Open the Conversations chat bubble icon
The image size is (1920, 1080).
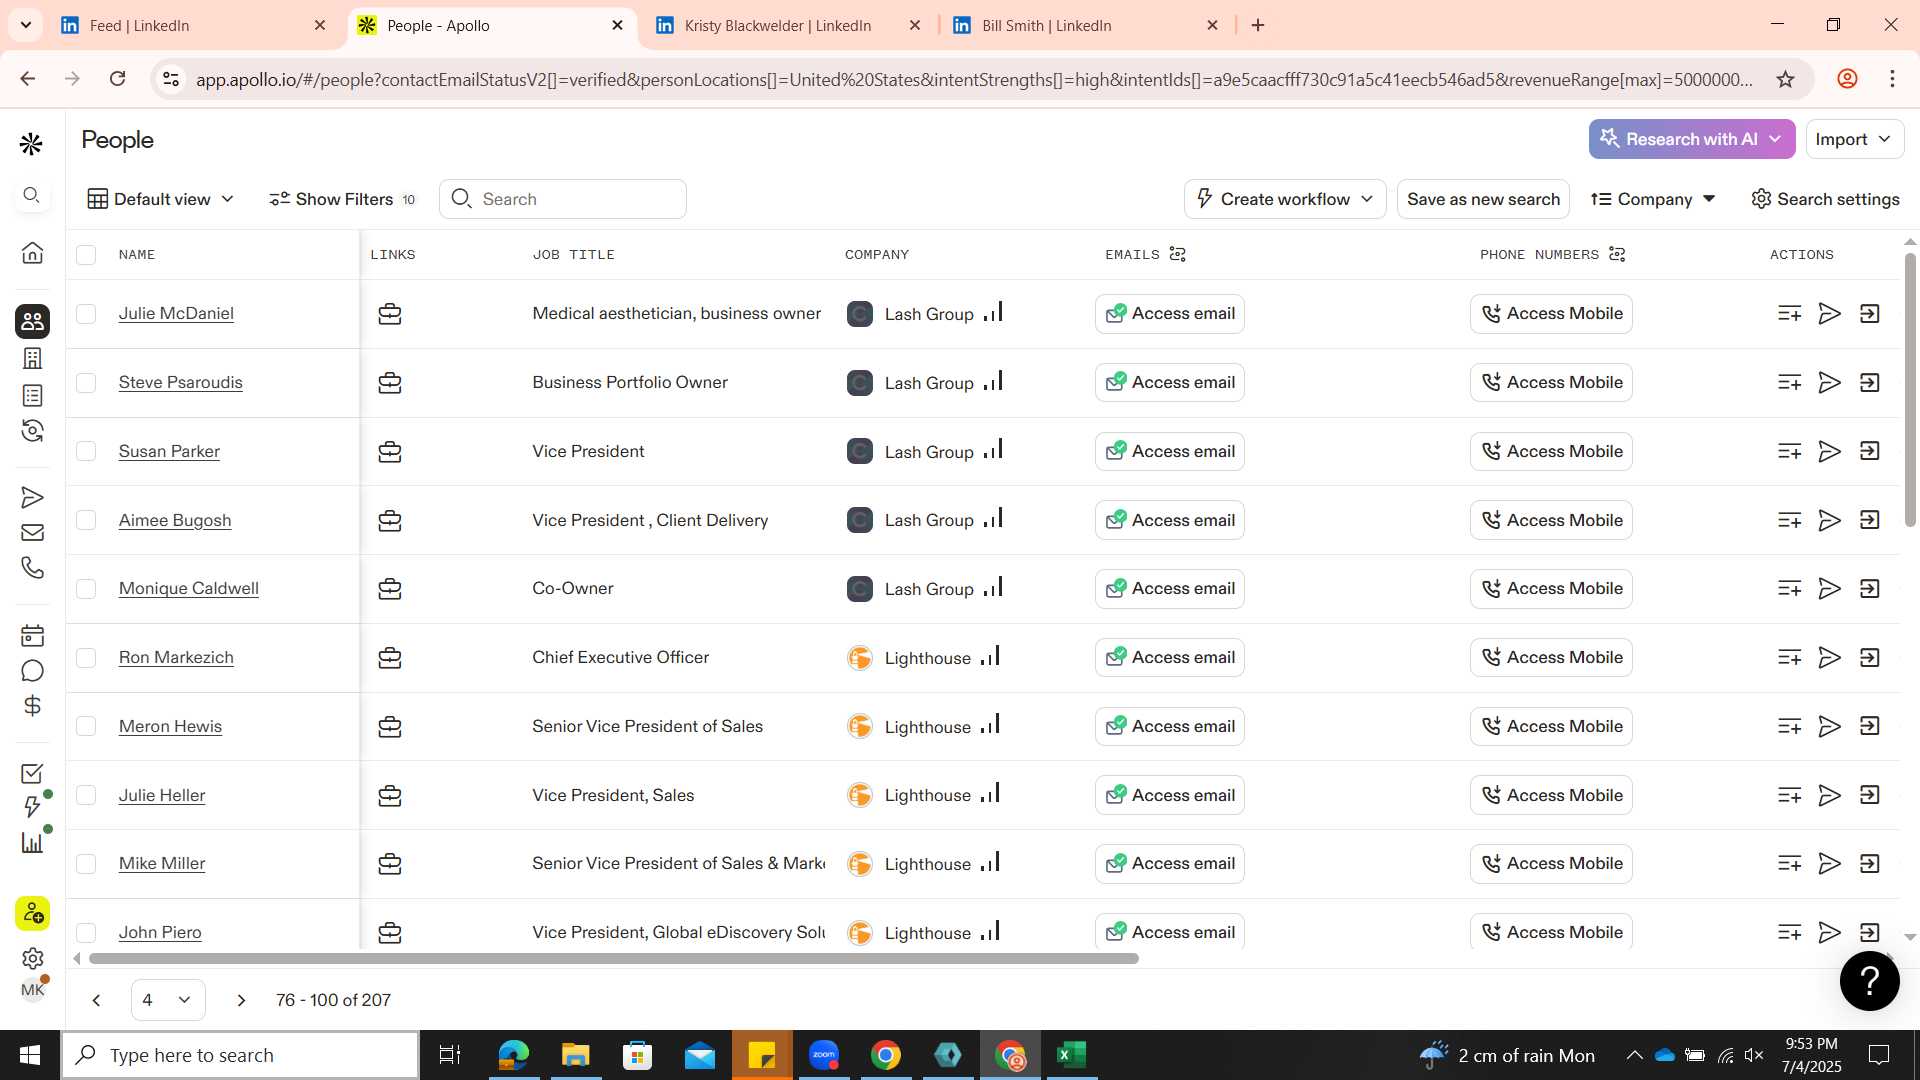tap(32, 670)
